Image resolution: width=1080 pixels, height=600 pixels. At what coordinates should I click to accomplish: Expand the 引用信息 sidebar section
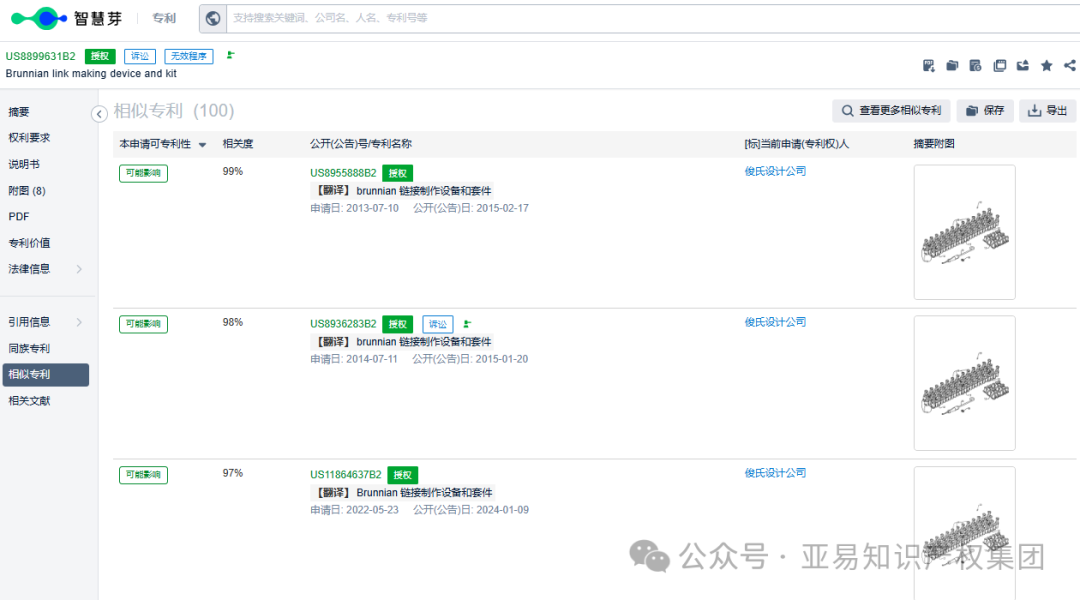click(x=46, y=322)
